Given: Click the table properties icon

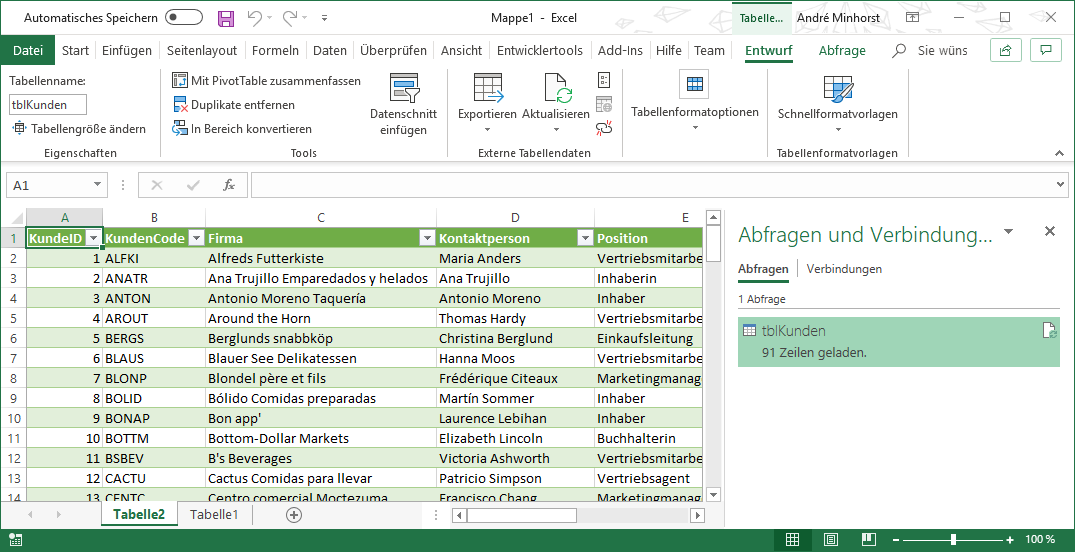Looking at the screenshot, I should [x=604, y=80].
